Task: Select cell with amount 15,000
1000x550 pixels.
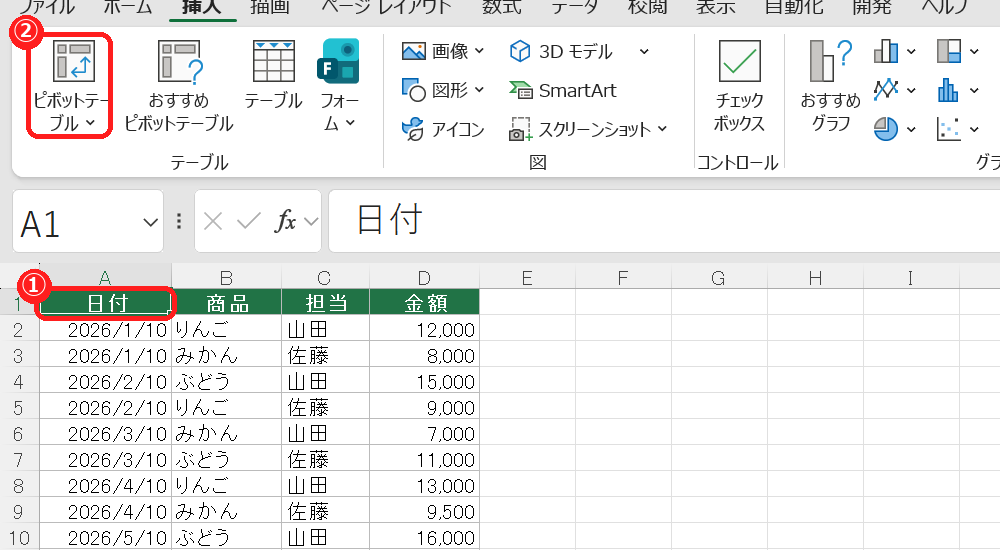Action: pos(425,382)
